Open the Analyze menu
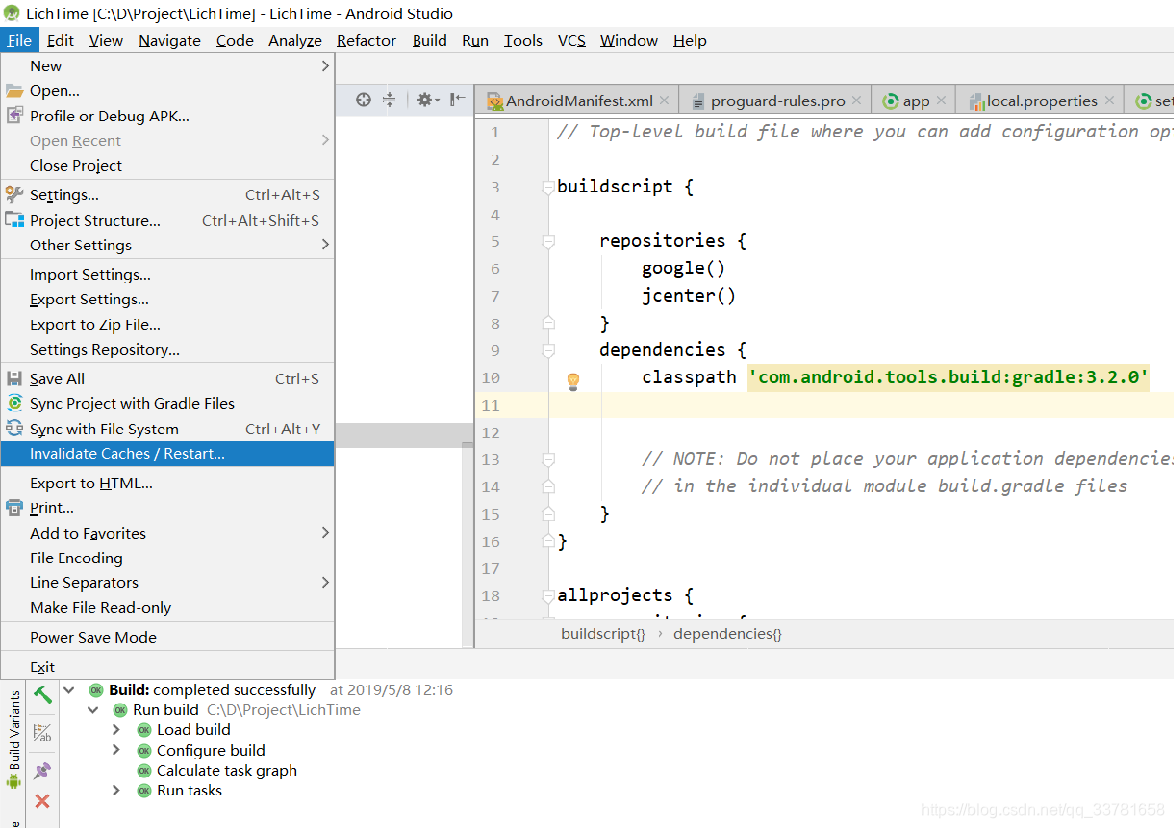1174x828 pixels. tap(295, 40)
